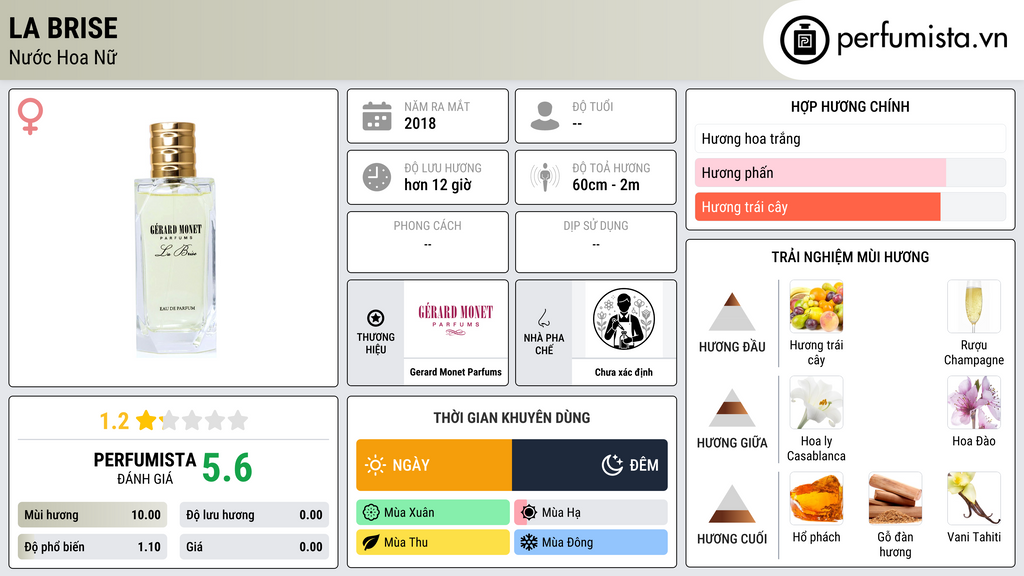This screenshot has width=1024, height=576.
Task: Click the 1.2 user rating number
Action: (x=114, y=421)
